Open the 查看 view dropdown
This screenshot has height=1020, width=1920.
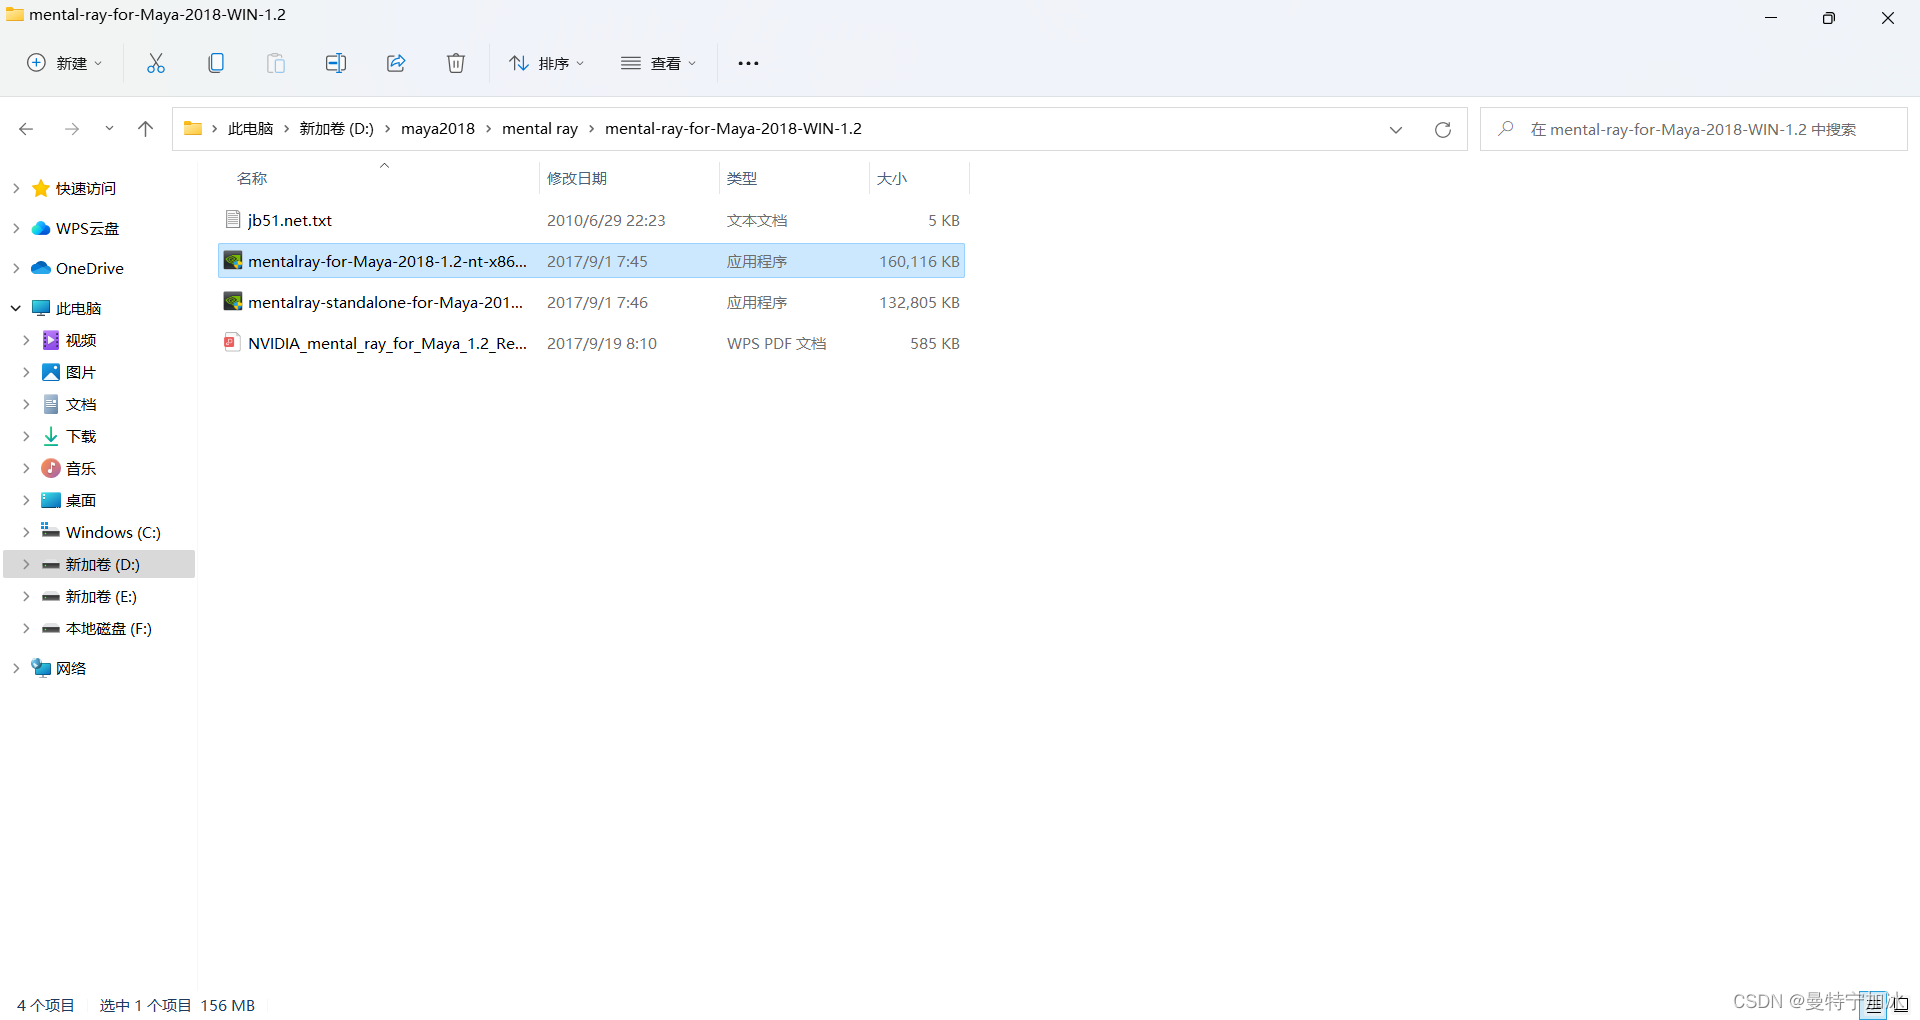658,63
